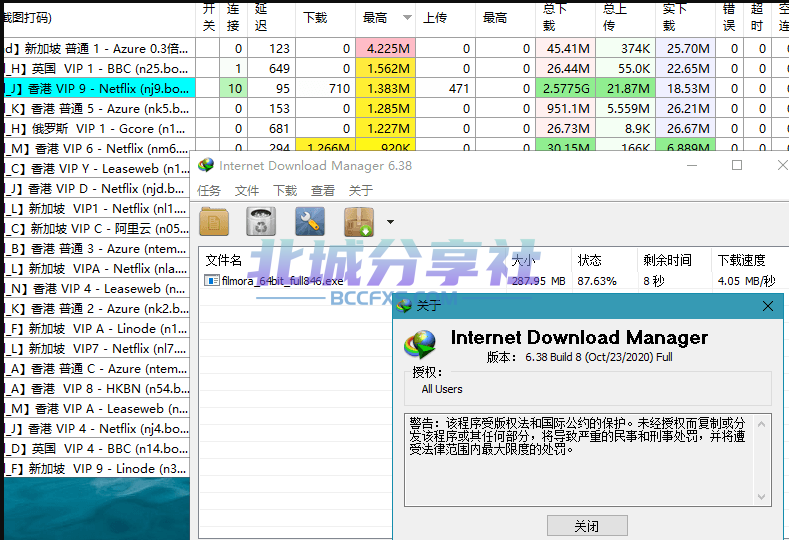789x540 pixels.
Task: Click the package download icon in IDM toolbar
Action: pos(358,221)
